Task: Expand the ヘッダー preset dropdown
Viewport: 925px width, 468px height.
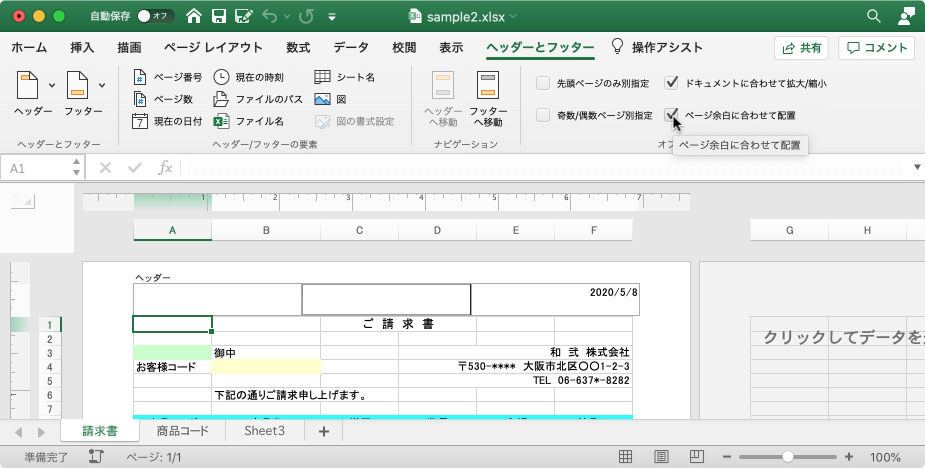Action: [x=52, y=86]
